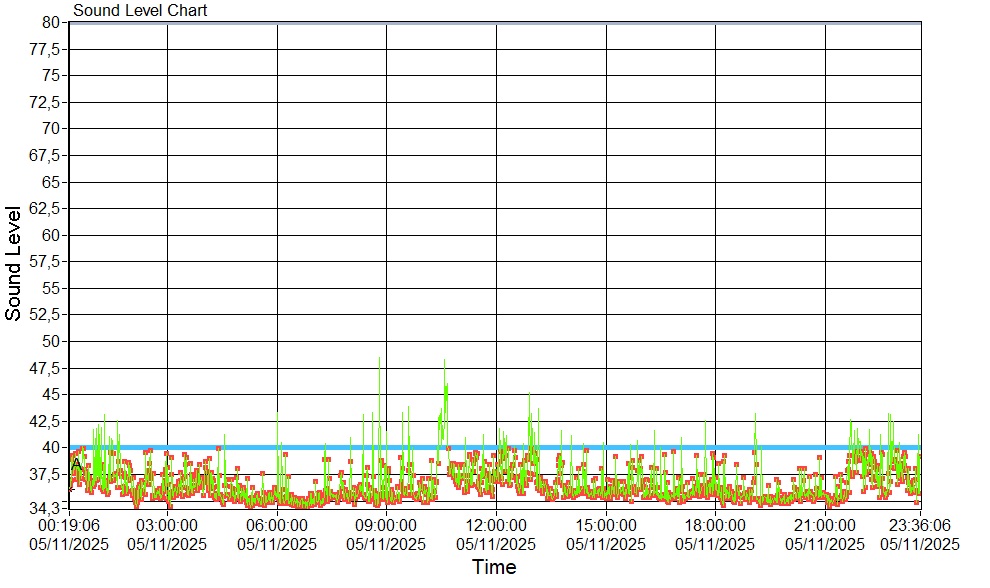This screenshot has height=588, width=990.
Task: Select the 18:00:00 time tick label
Action: 715,525
